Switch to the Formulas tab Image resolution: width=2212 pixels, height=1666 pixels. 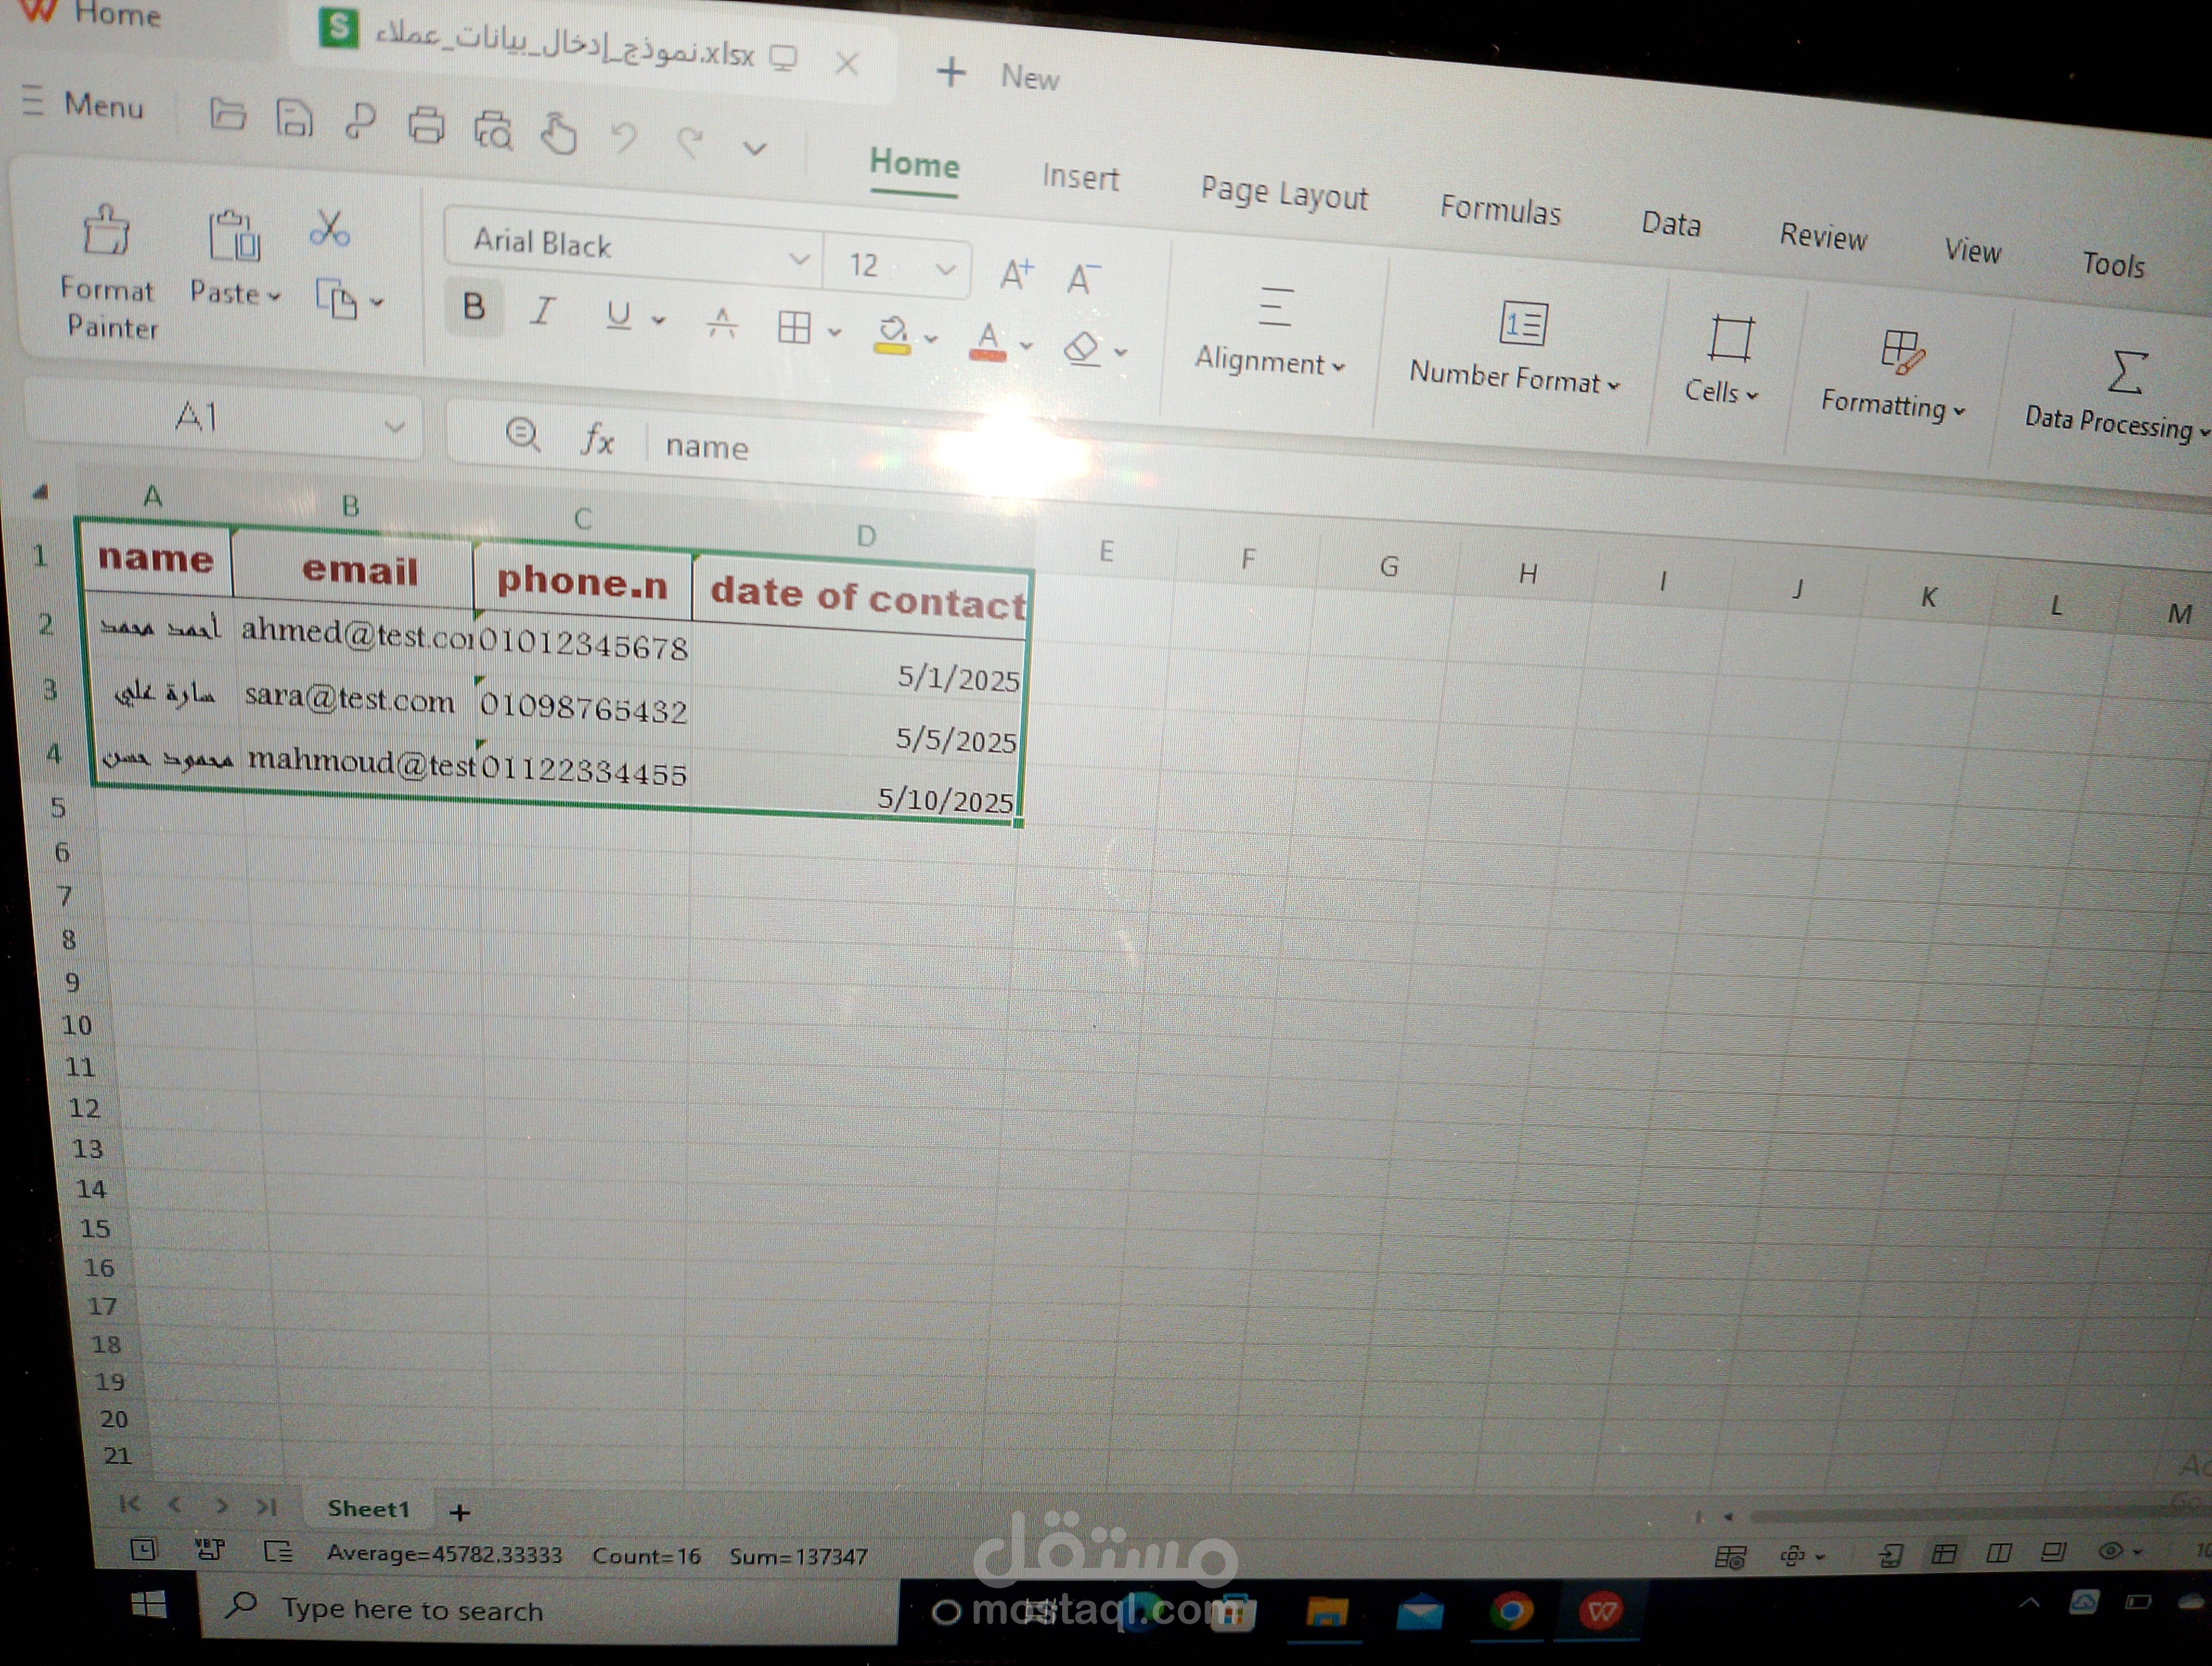(1500, 210)
